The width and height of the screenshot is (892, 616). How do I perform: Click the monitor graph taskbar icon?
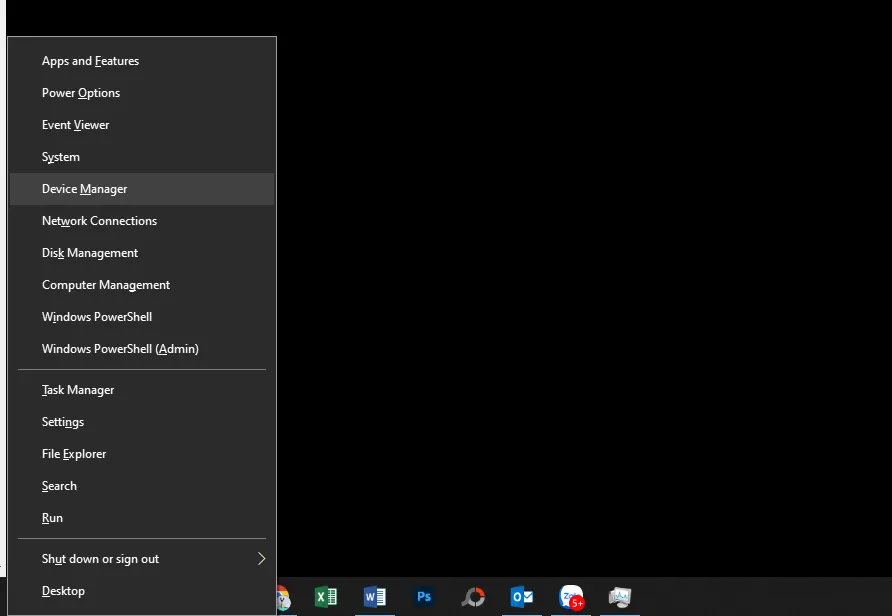tap(620, 597)
